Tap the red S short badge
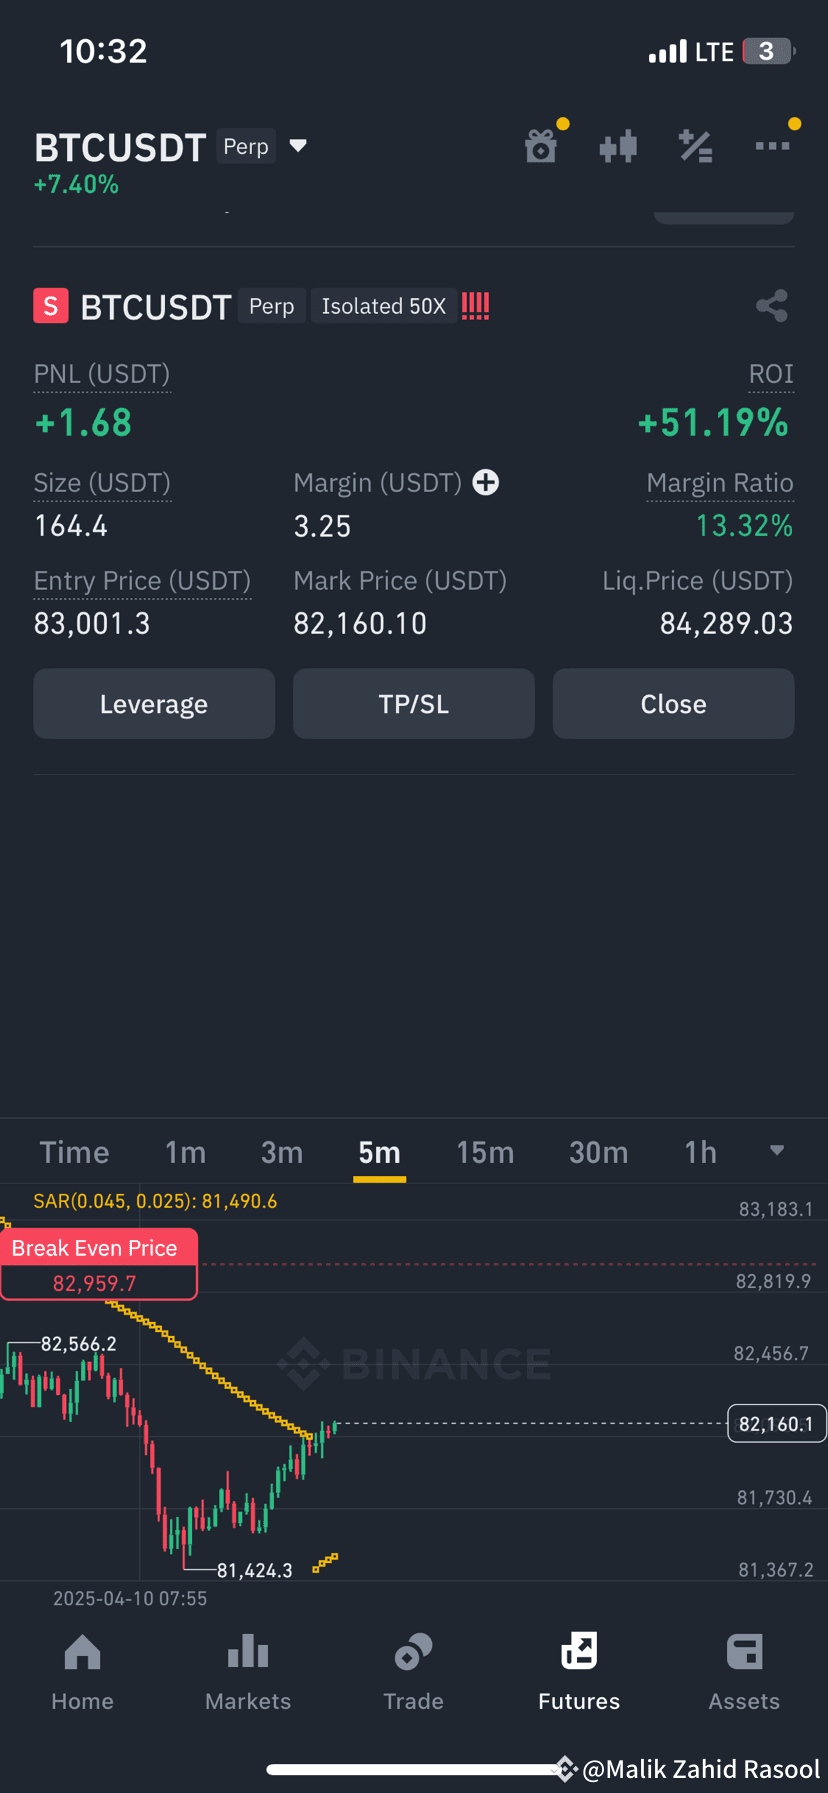828x1793 pixels. [51, 306]
